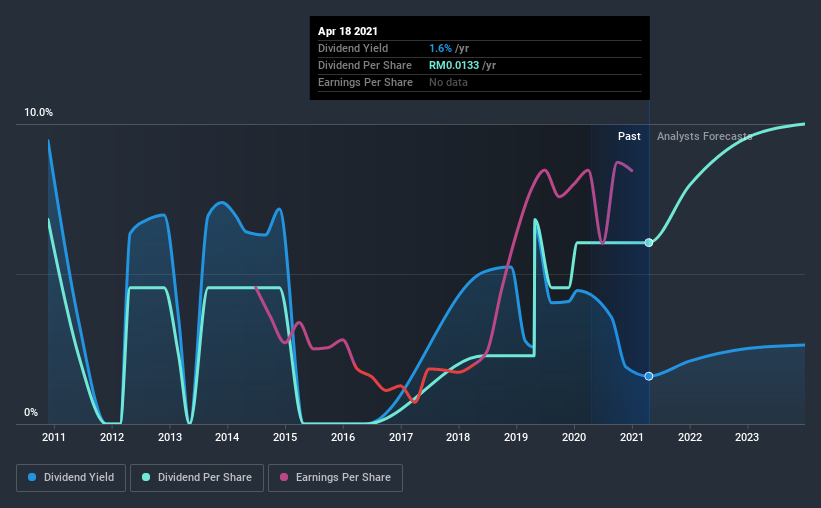Click the 10.0% y-axis label
The image size is (821, 508).
(x=39, y=113)
